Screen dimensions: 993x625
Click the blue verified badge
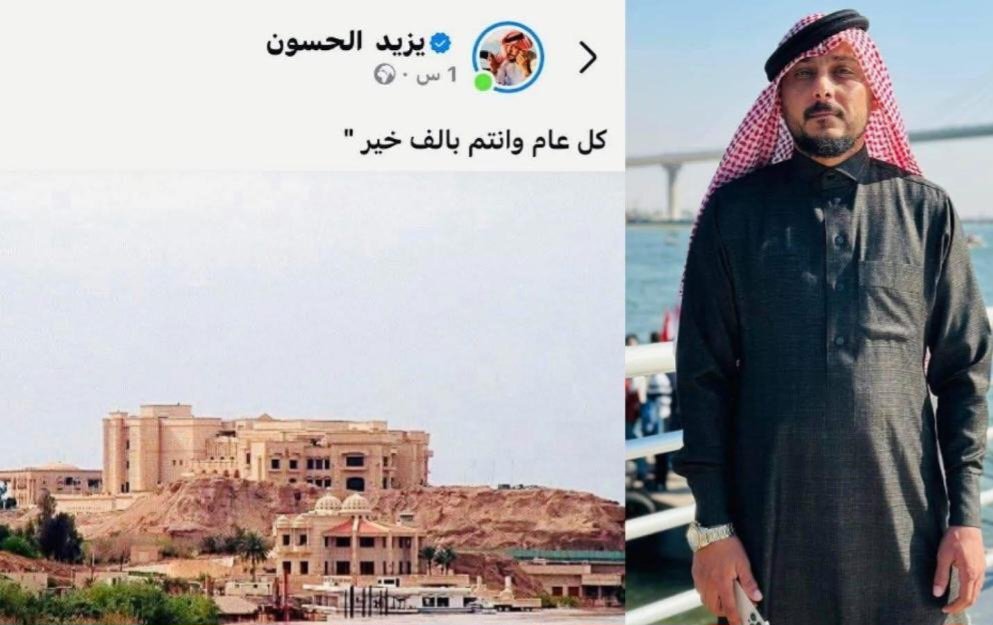[440, 42]
